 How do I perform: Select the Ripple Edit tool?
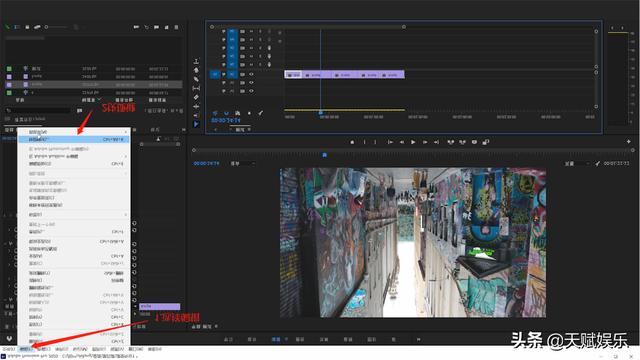(x=196, y=107)
